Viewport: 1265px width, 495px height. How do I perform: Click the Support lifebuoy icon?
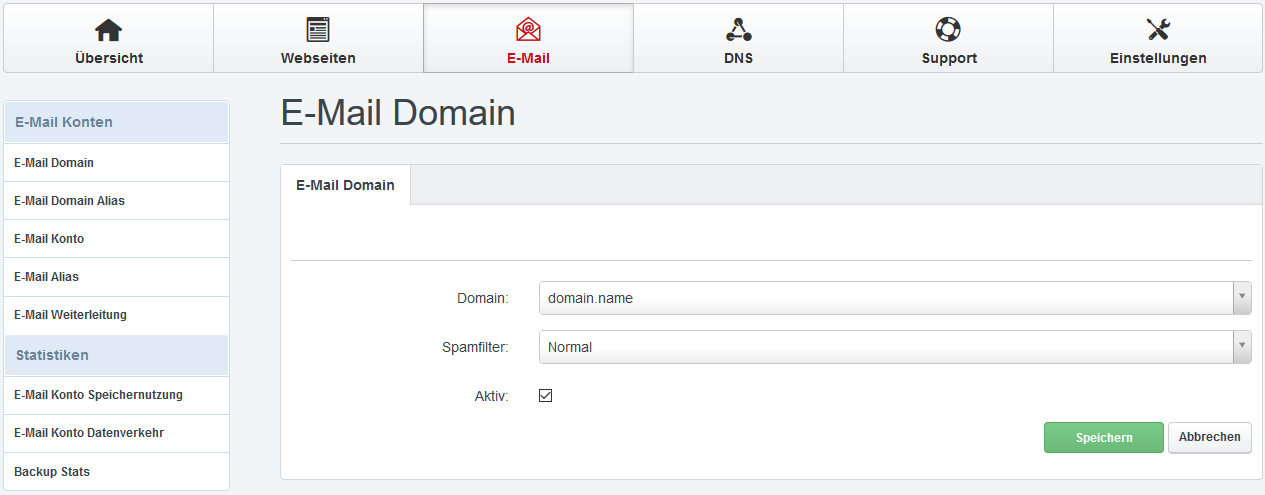tap(948, 30)
